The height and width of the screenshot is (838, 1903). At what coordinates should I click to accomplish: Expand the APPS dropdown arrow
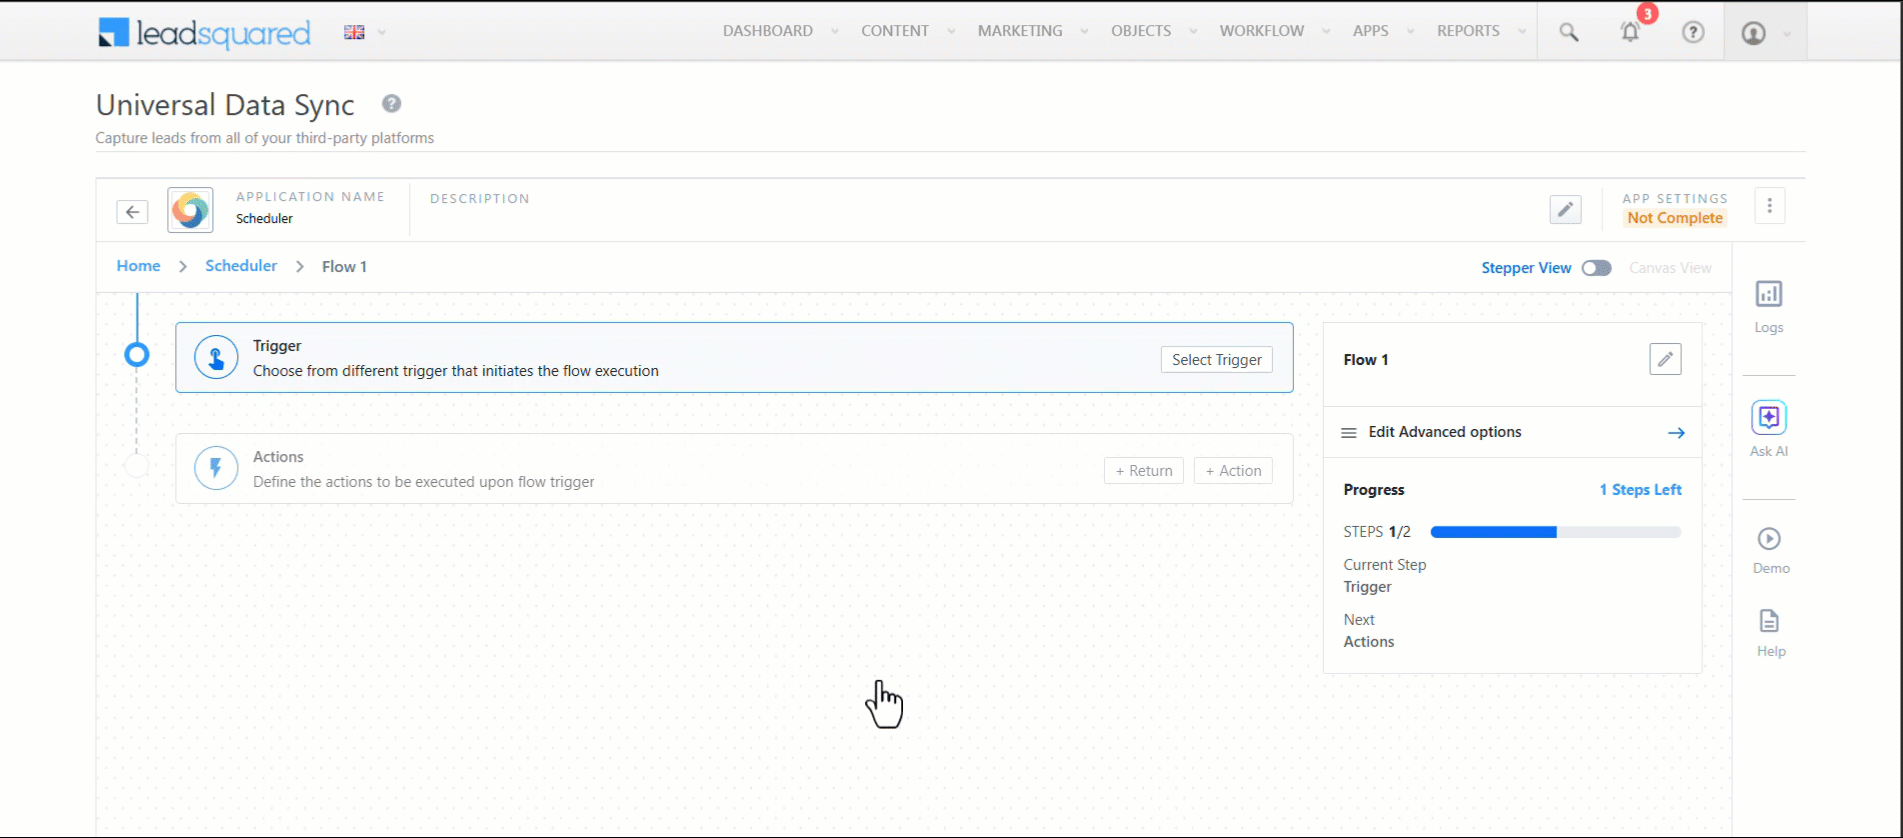1410,31
